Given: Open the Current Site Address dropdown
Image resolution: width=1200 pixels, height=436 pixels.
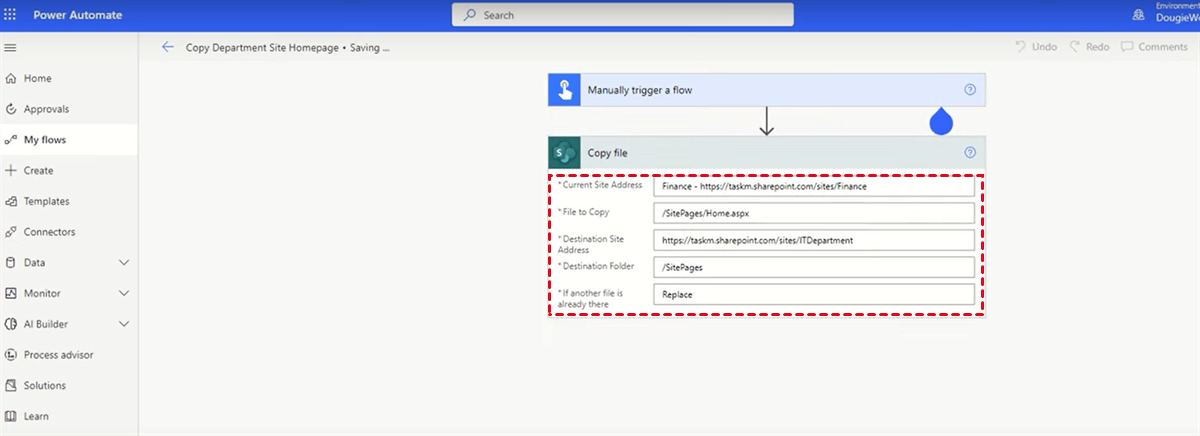Looking at the screenshot, I should tap(813, 186).
